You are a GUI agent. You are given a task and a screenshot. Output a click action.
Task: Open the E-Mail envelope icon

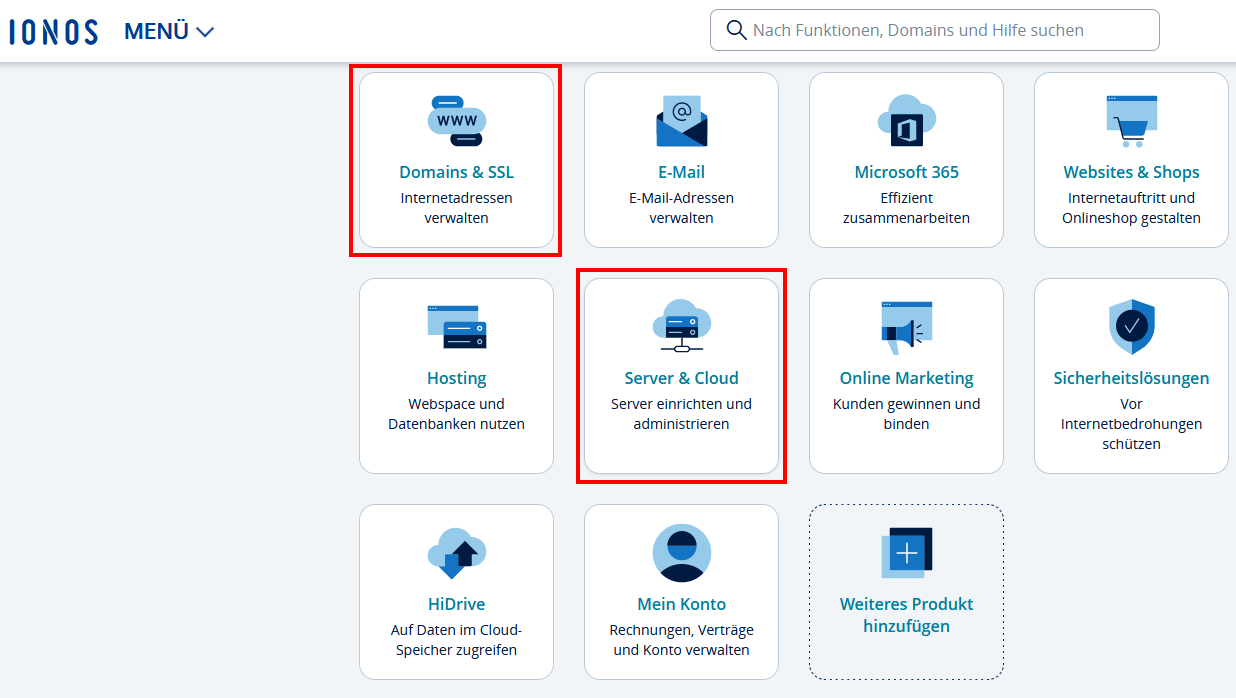681,121
